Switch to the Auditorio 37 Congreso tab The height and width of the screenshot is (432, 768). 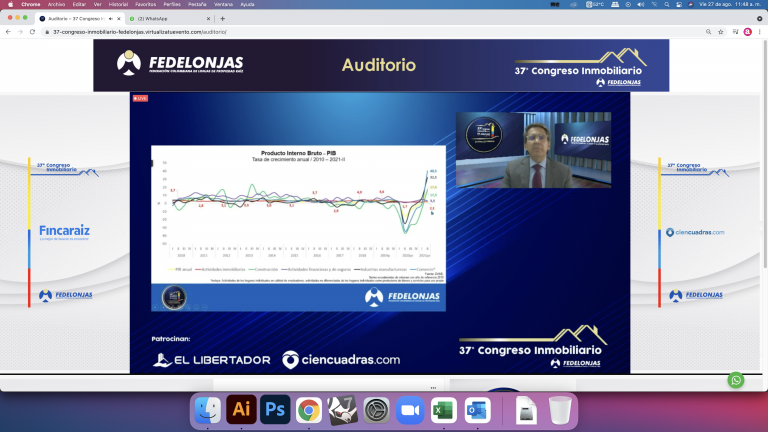tap(76, 19)
